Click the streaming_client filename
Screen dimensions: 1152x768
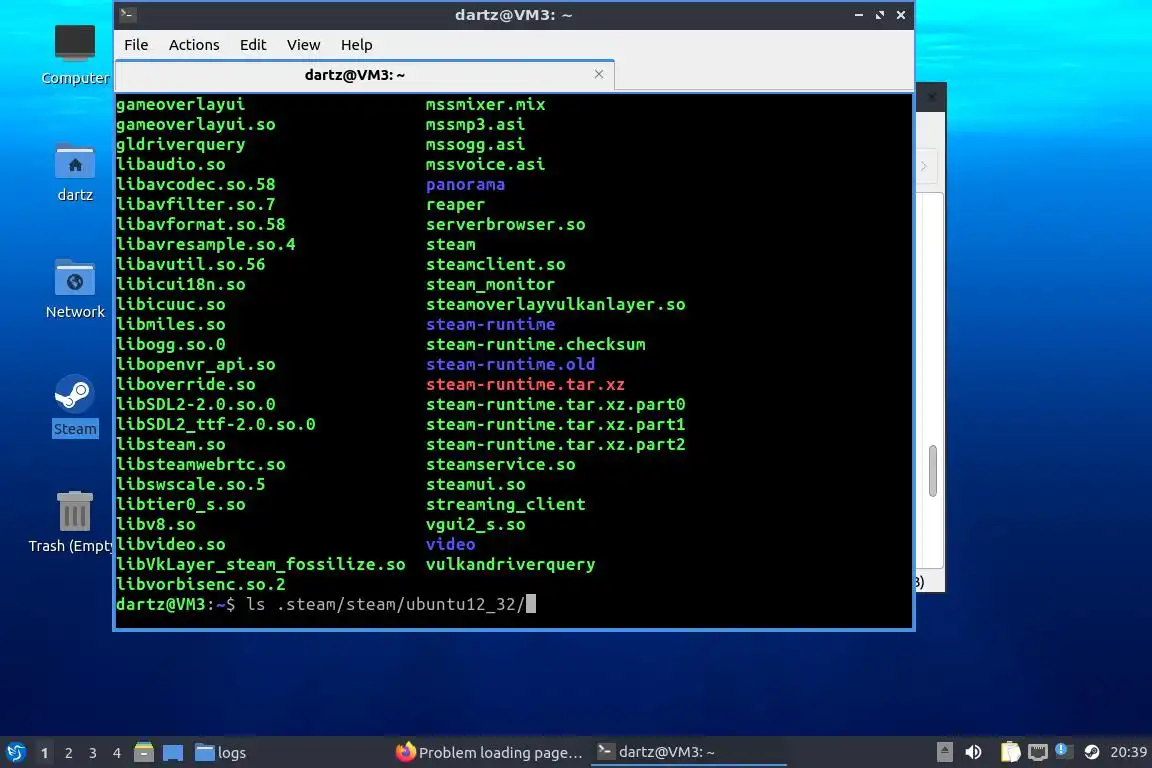click(x=505, y=505)
